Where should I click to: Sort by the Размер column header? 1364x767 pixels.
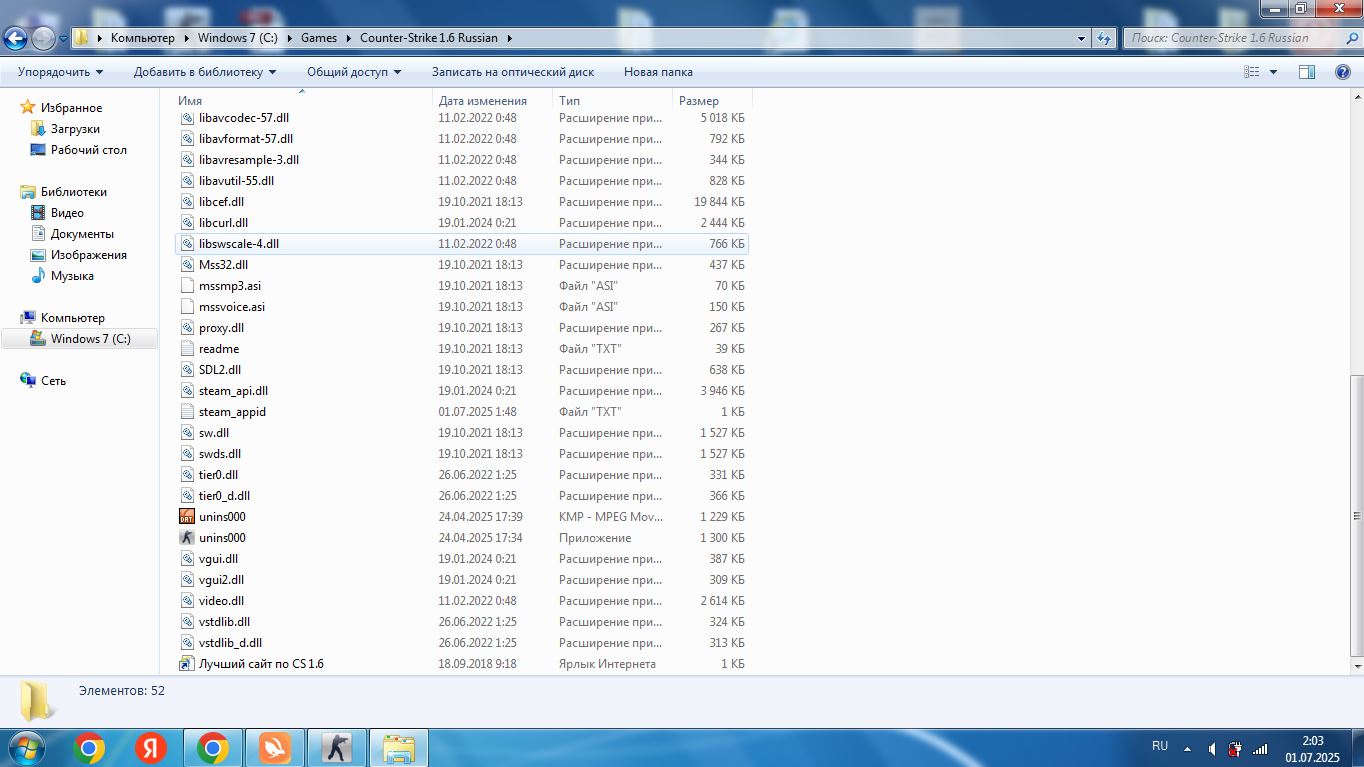click(x=712, y=101)
